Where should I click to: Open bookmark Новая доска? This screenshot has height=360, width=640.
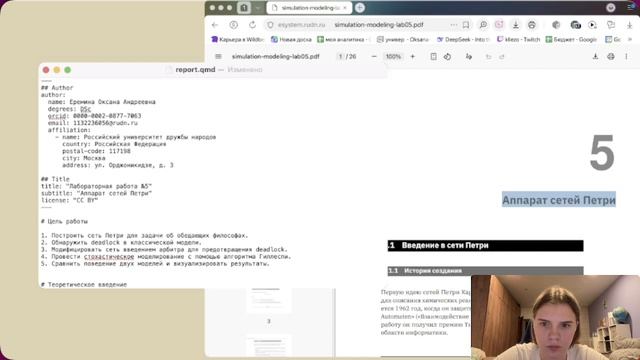click(x=291, y=40)
